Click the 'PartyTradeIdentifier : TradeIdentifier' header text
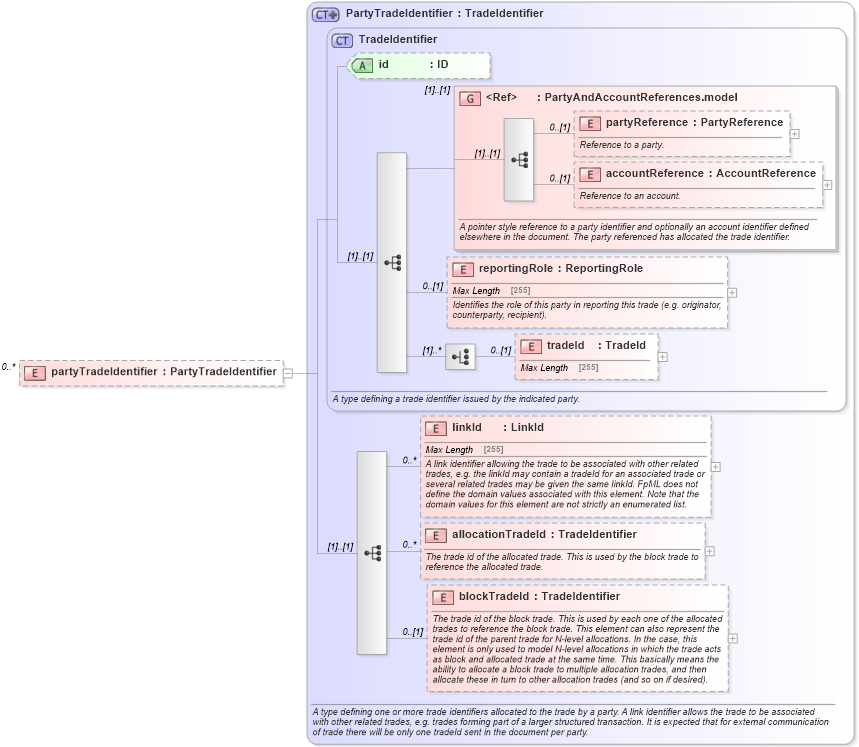Viewport: 859px width, 747px height. coord(444,14)
